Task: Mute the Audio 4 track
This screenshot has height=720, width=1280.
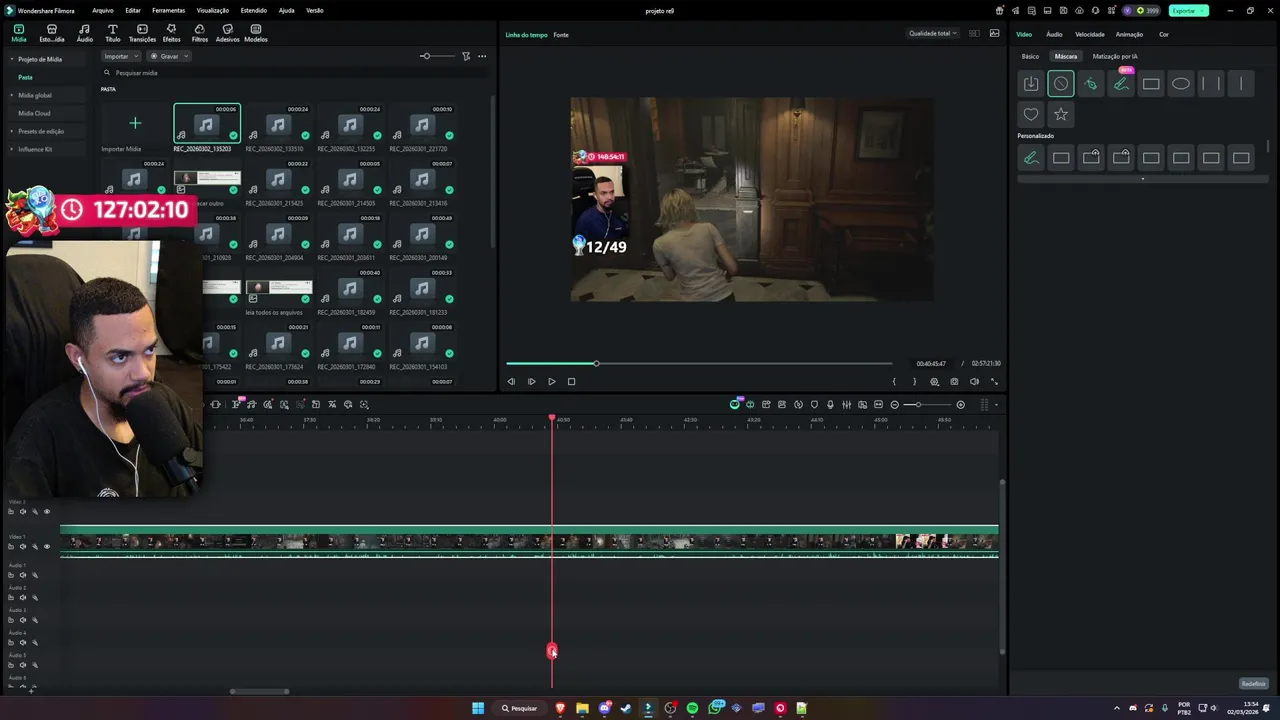Action: tap(23, 642)
